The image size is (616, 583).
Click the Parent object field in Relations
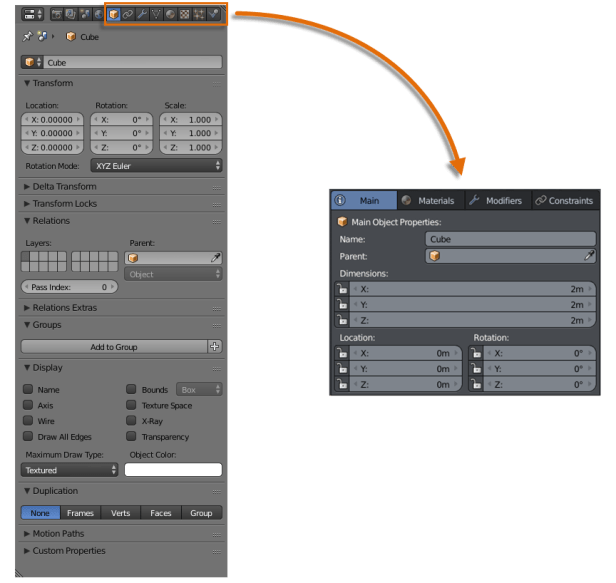pyautogui.click(x=173, y=258)
